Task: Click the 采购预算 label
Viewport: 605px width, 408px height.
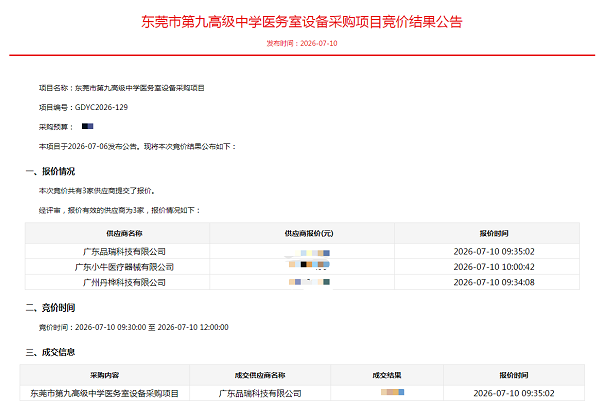Action: [56, 127]
